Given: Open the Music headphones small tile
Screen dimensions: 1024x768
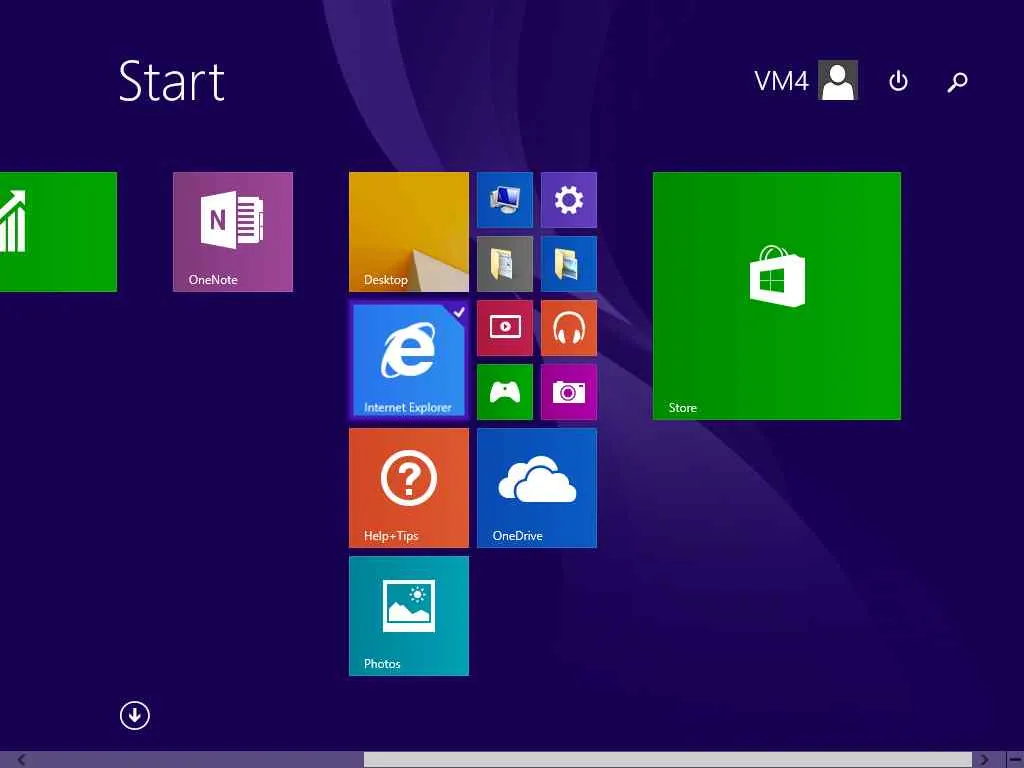Looking at the screenshot, I should tap(569, 328).
